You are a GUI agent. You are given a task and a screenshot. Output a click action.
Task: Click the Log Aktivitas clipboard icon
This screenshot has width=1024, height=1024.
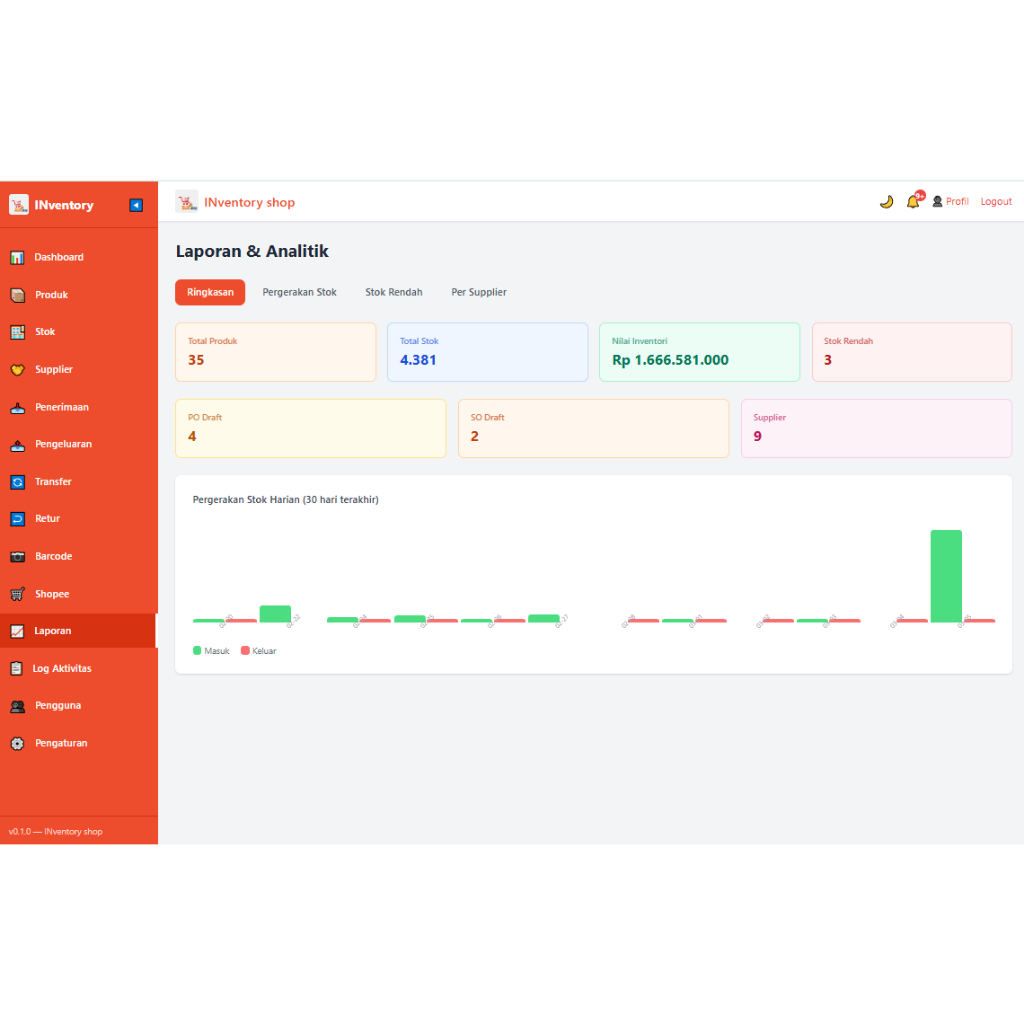click(x=16, y=669)
